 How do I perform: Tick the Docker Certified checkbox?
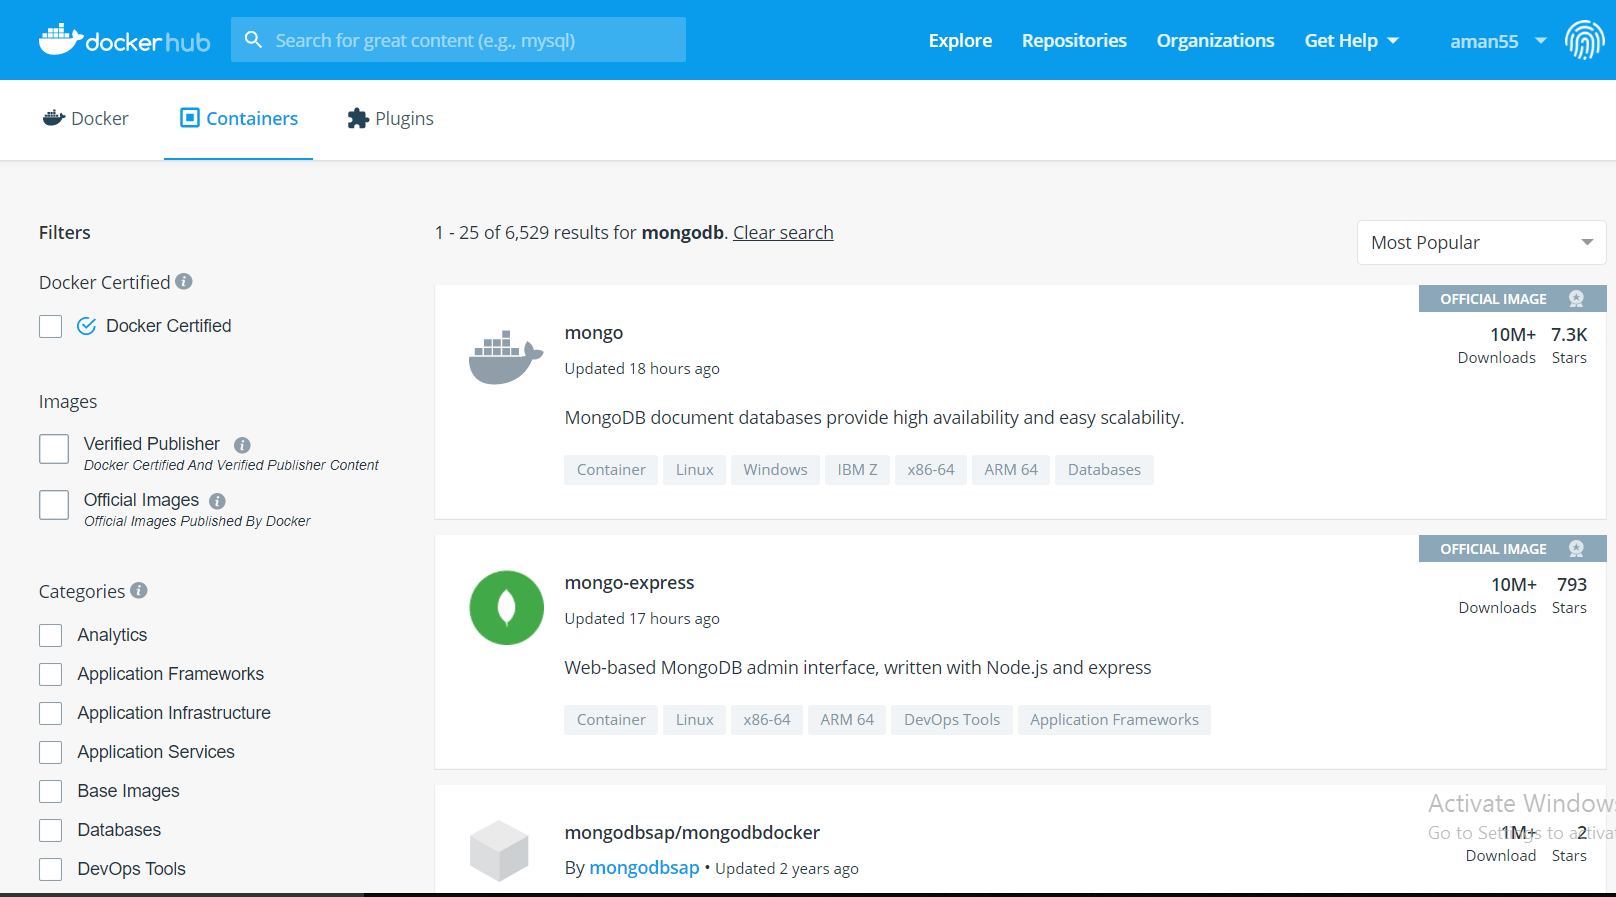point(50,327)
